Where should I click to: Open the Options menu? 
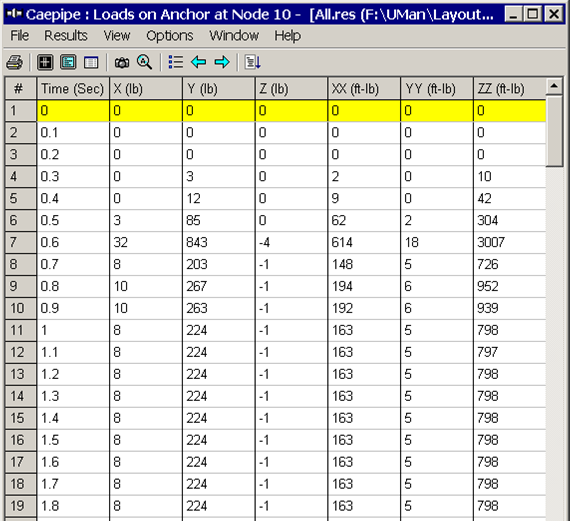[169, 36]
